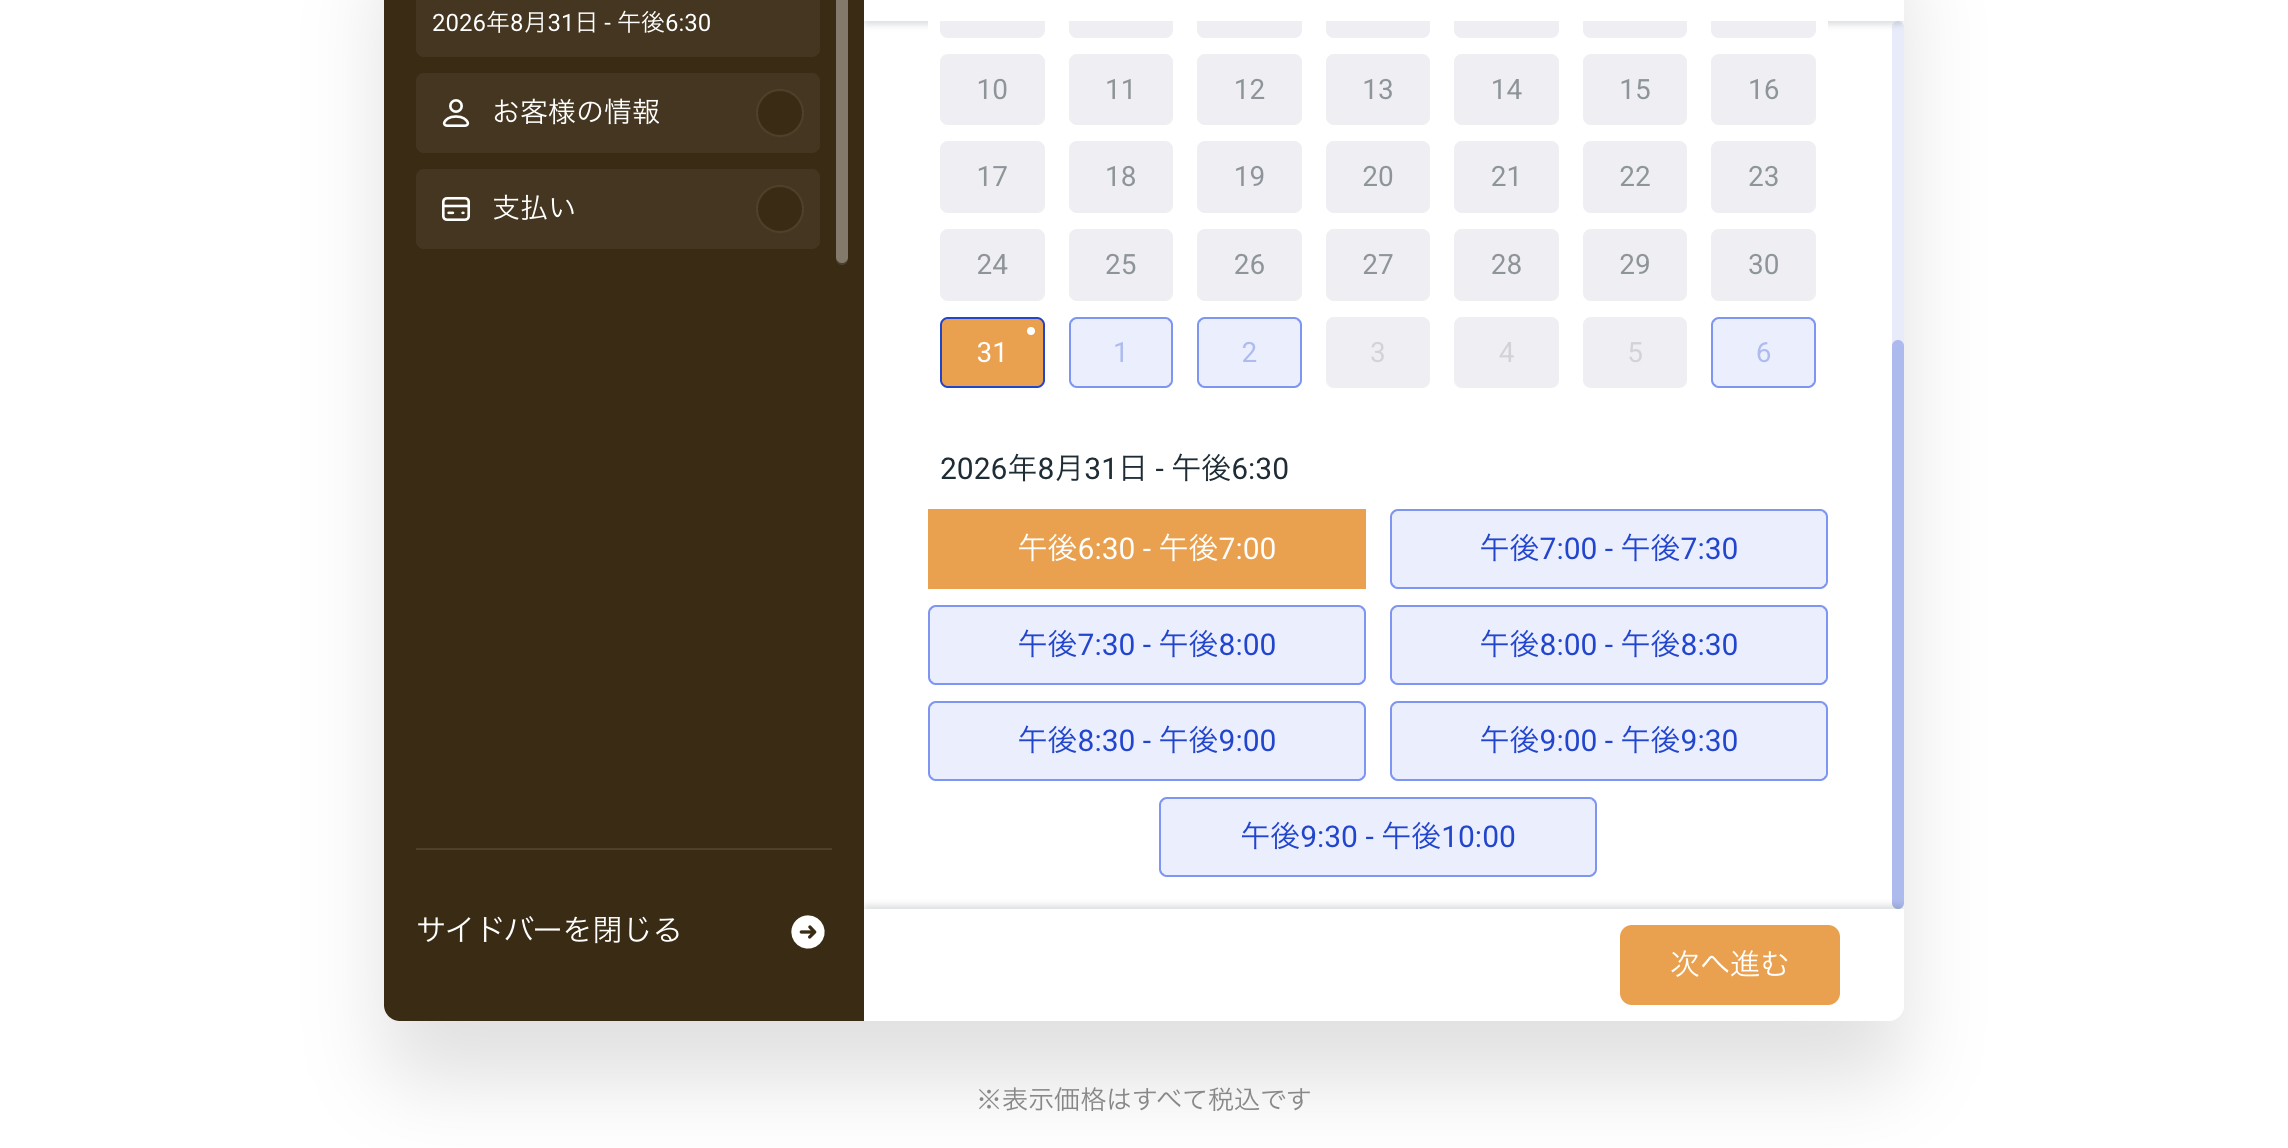Click the credit card icon beside 支払い
Screen dimensions: 2288x1148
pyautogui.click(x=456, y=209)
